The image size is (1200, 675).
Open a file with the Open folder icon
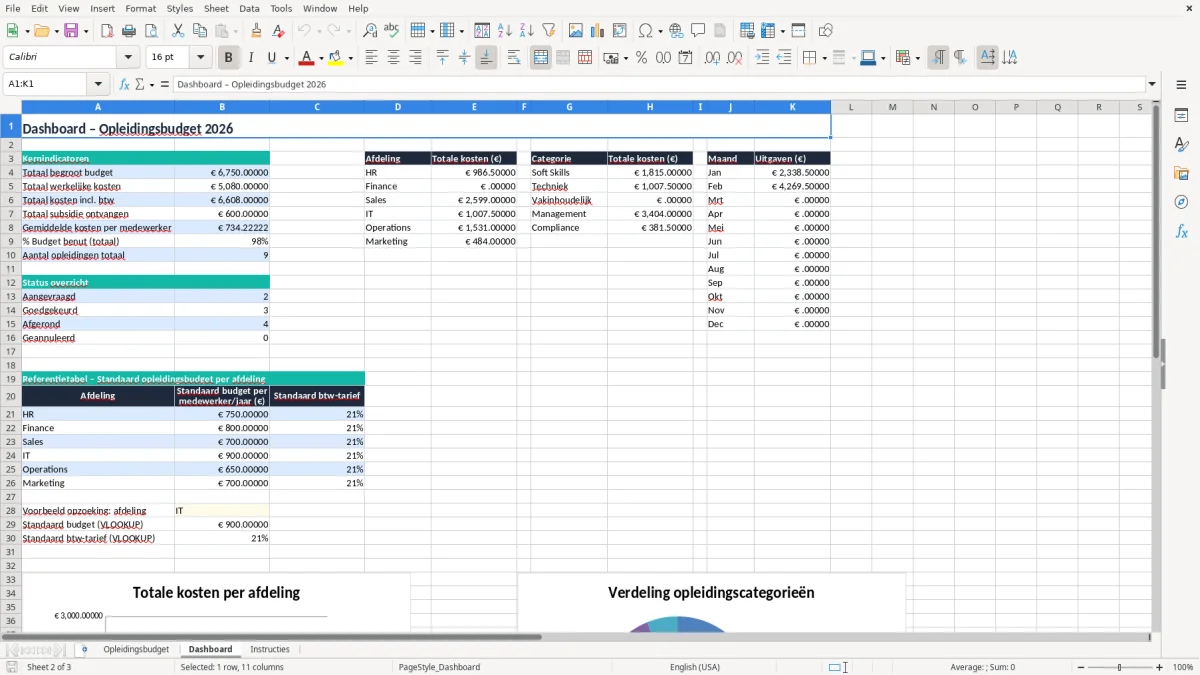[x=40, y=31]
